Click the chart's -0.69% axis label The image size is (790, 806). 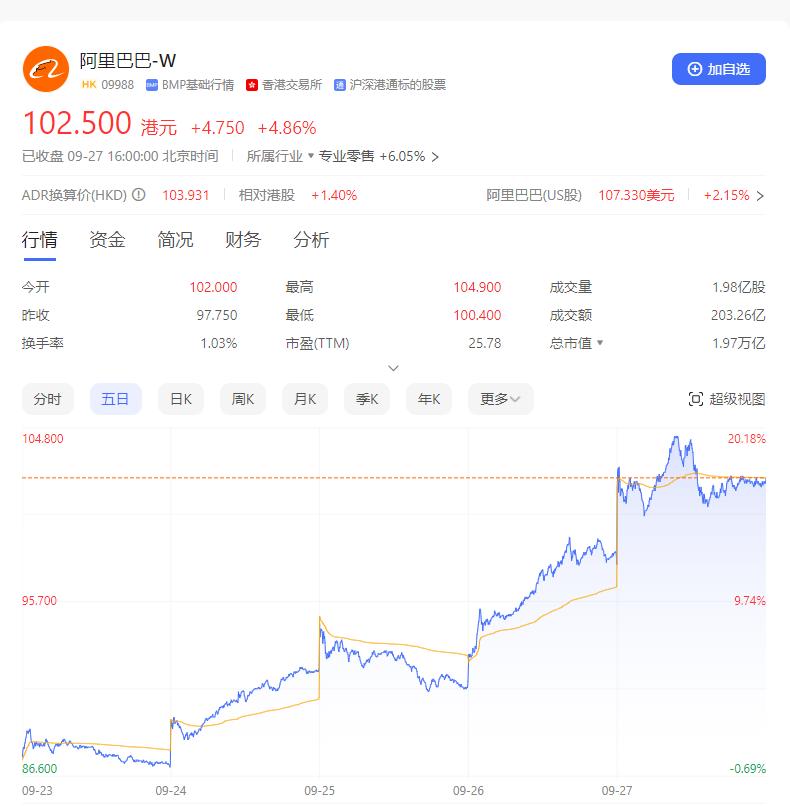coord(748,768)
